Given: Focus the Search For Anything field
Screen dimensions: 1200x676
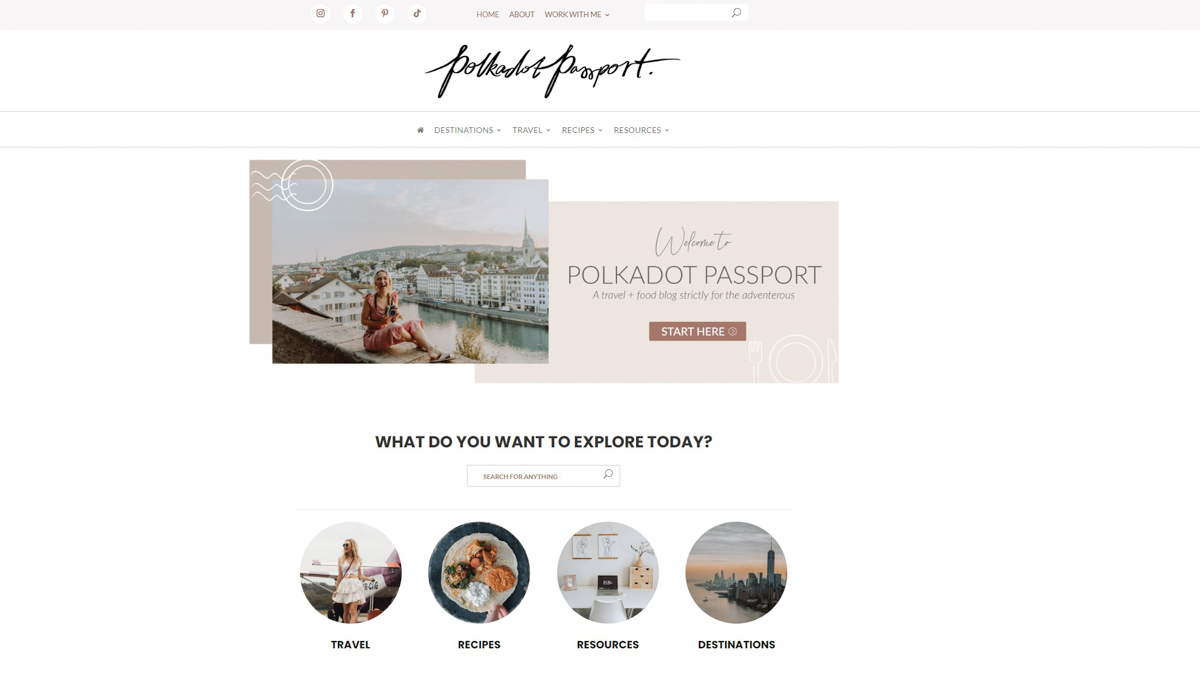Looking at the screenshot, I should [x=543, y=476].
